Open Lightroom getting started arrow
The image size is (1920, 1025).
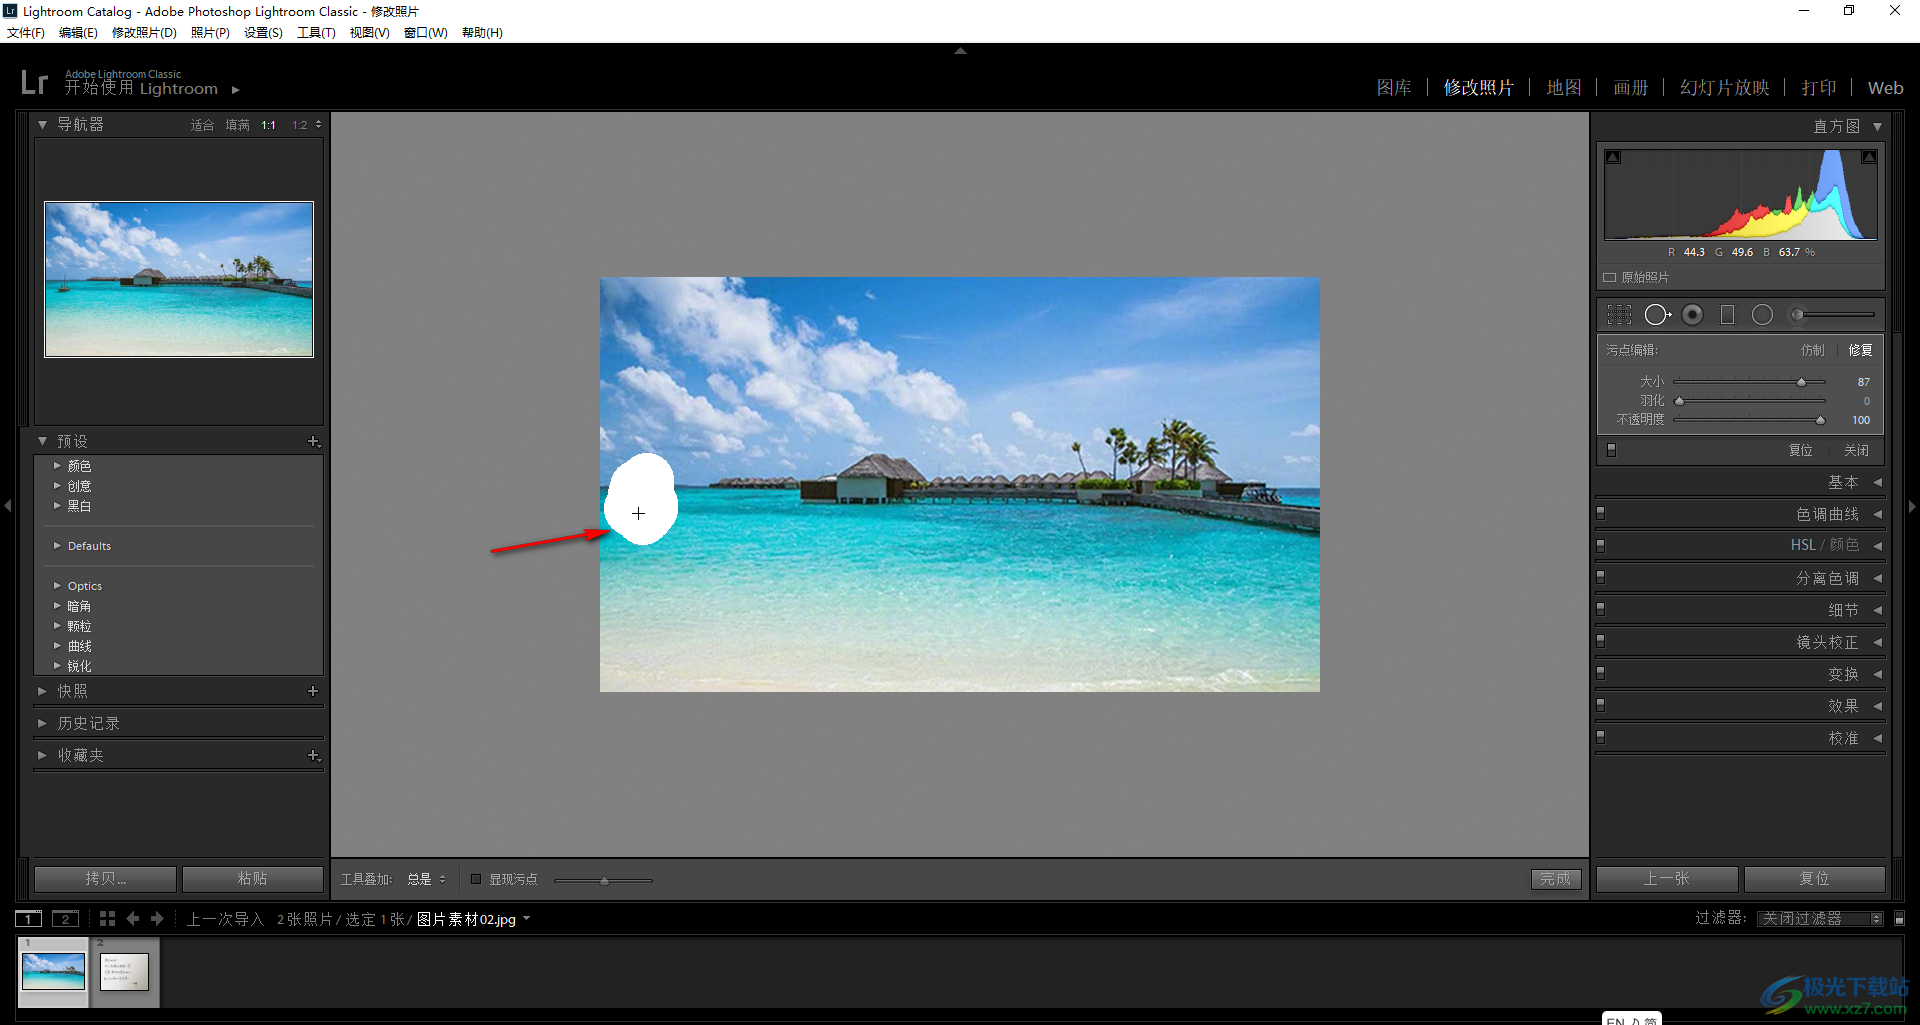pos(236,90)
